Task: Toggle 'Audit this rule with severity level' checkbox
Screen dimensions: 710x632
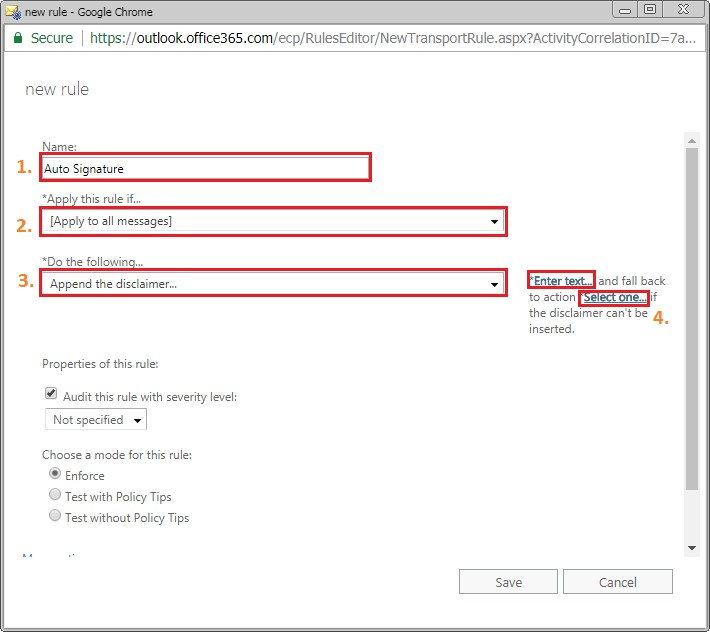Action: pos(51,393)
